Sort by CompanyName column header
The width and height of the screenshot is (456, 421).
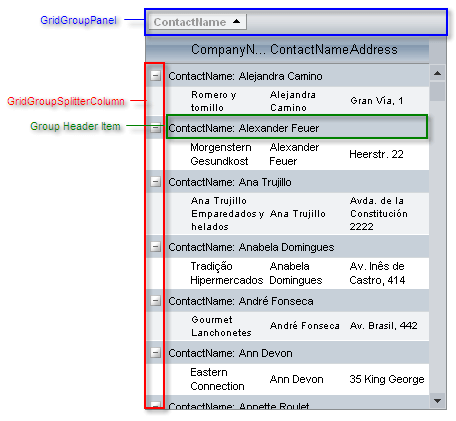tap(228, 50)
